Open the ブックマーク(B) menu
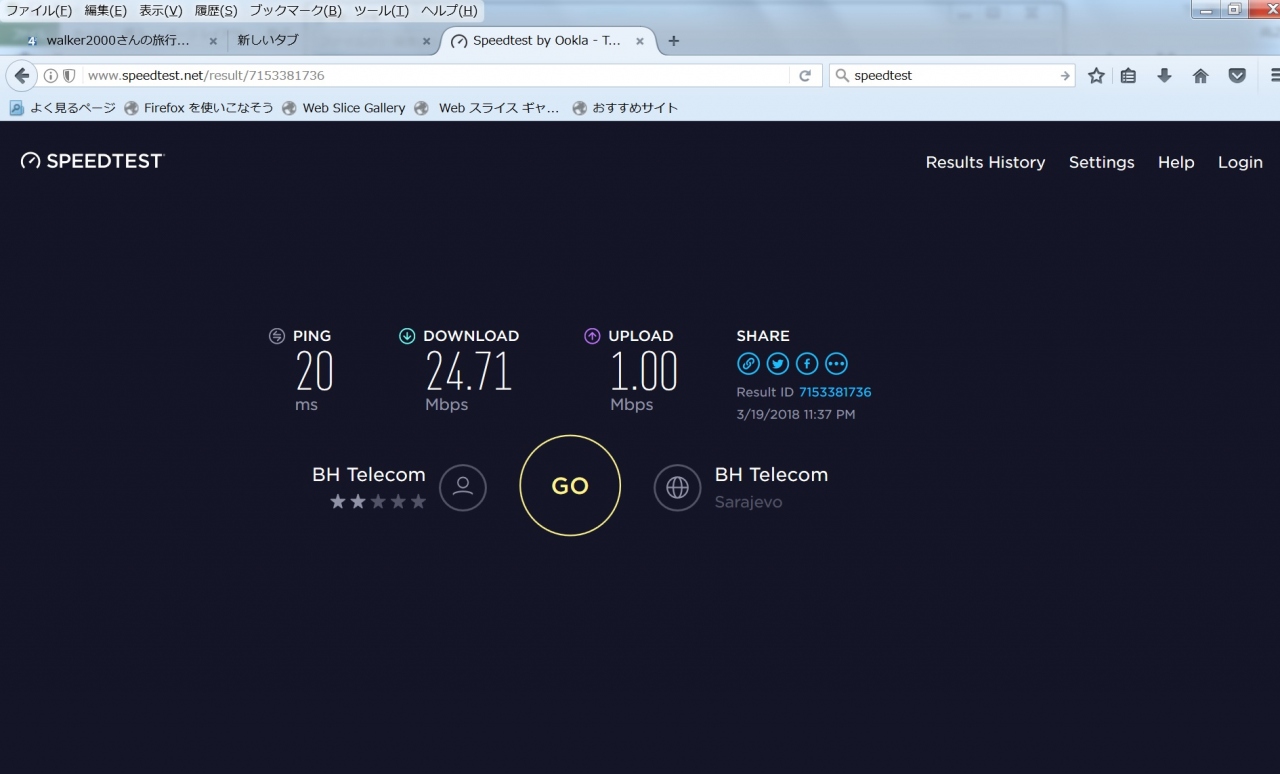Viewport: 1280px width, 774px height. point(295,10)
